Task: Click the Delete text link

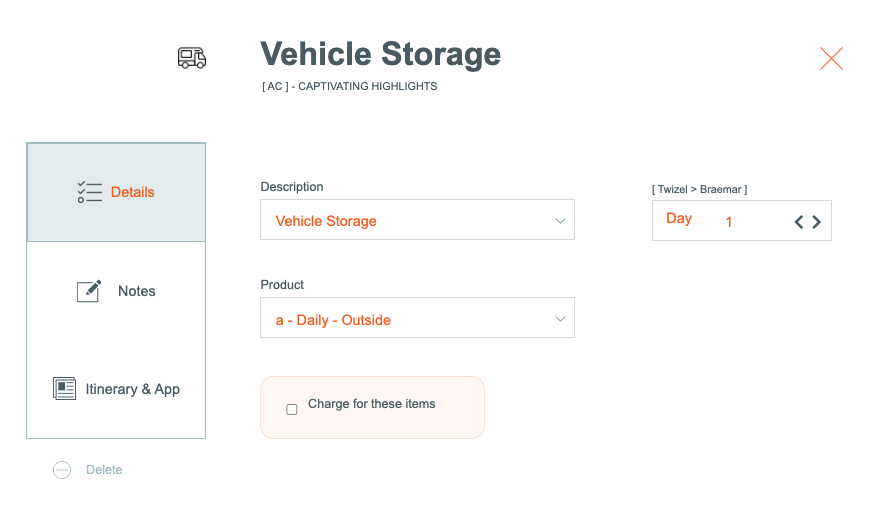Action: [x=104, y=470]
